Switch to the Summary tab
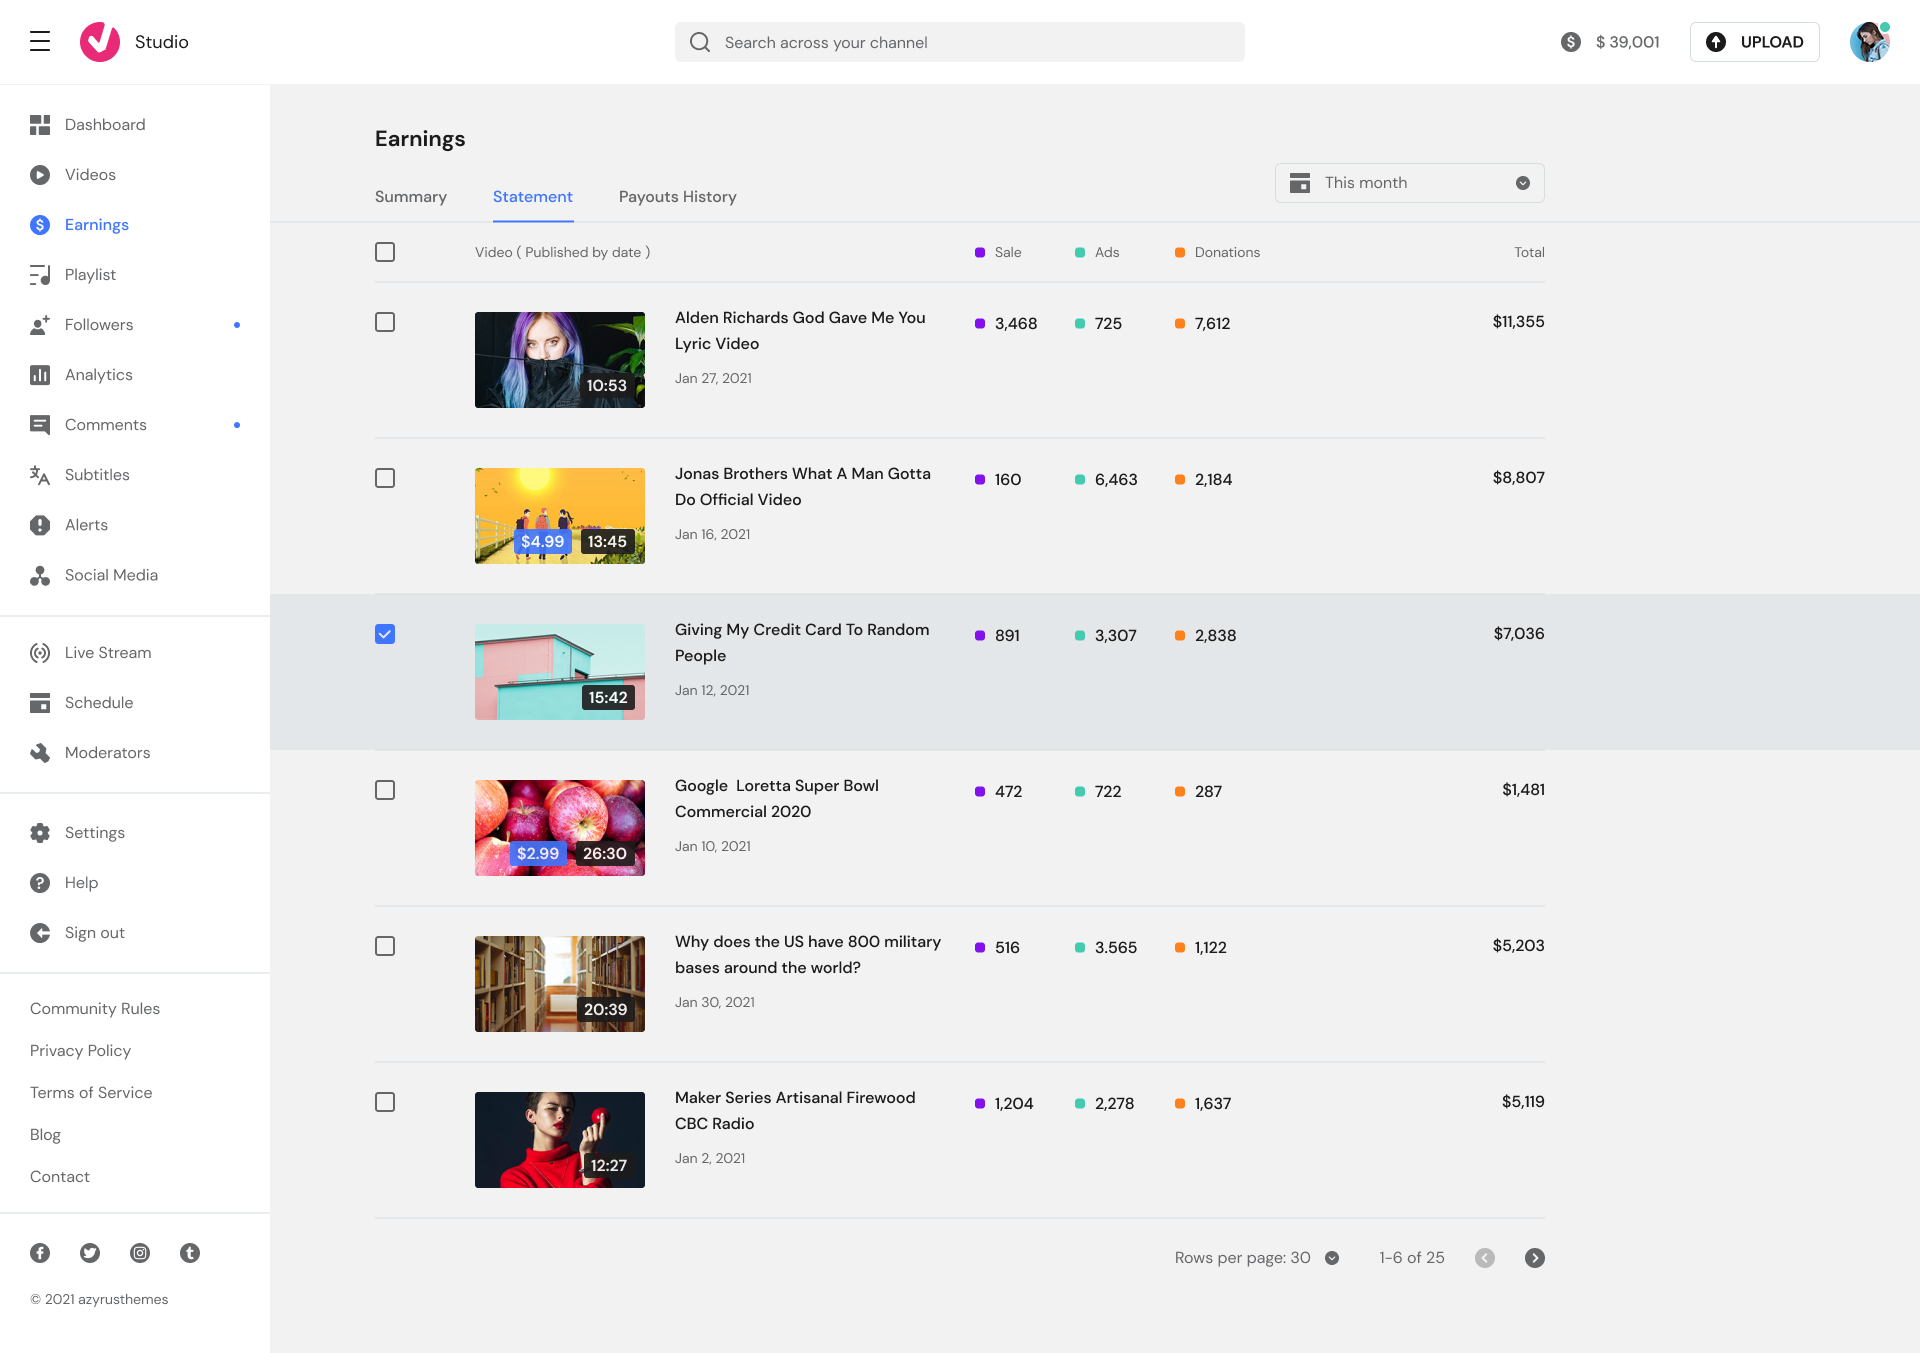The width and height of the screenshot is (1920, 1353). tap(411, 197)
